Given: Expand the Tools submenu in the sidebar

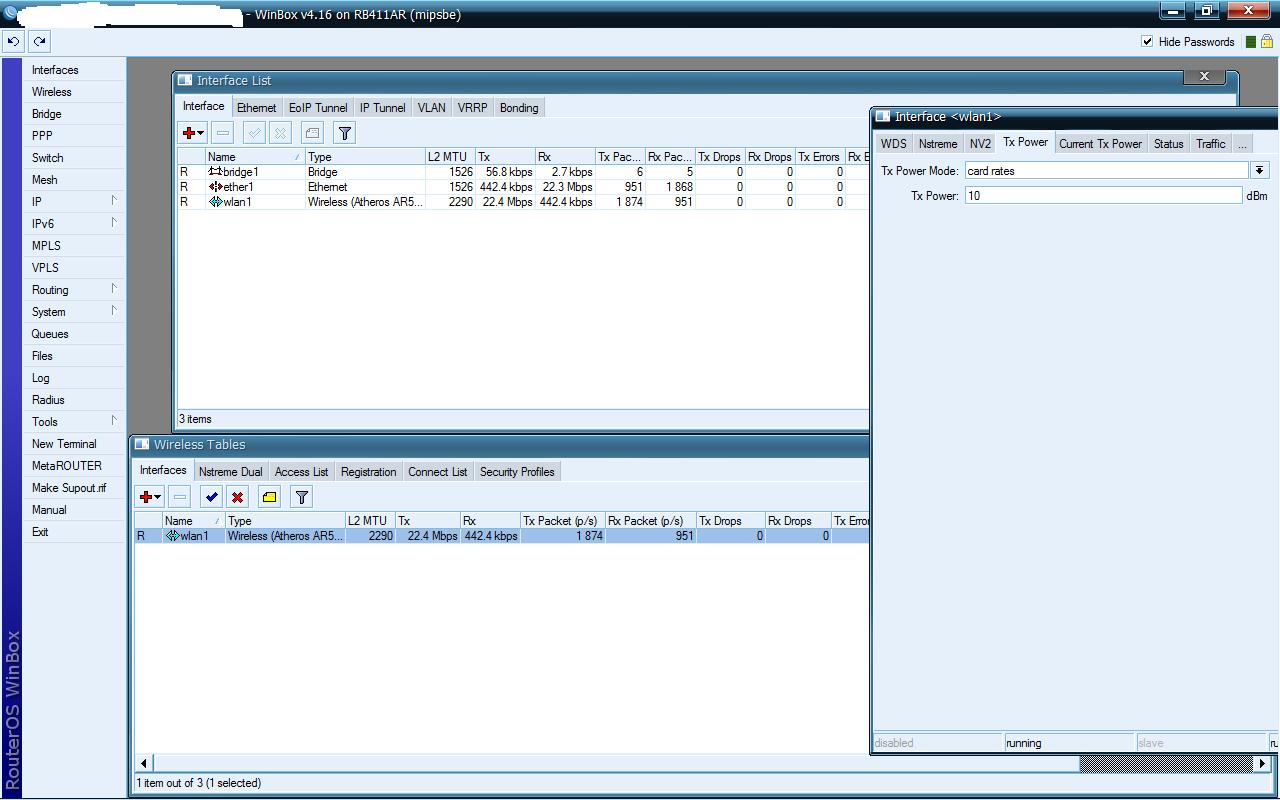Looking at the screenshot, I should pos(114,421).
